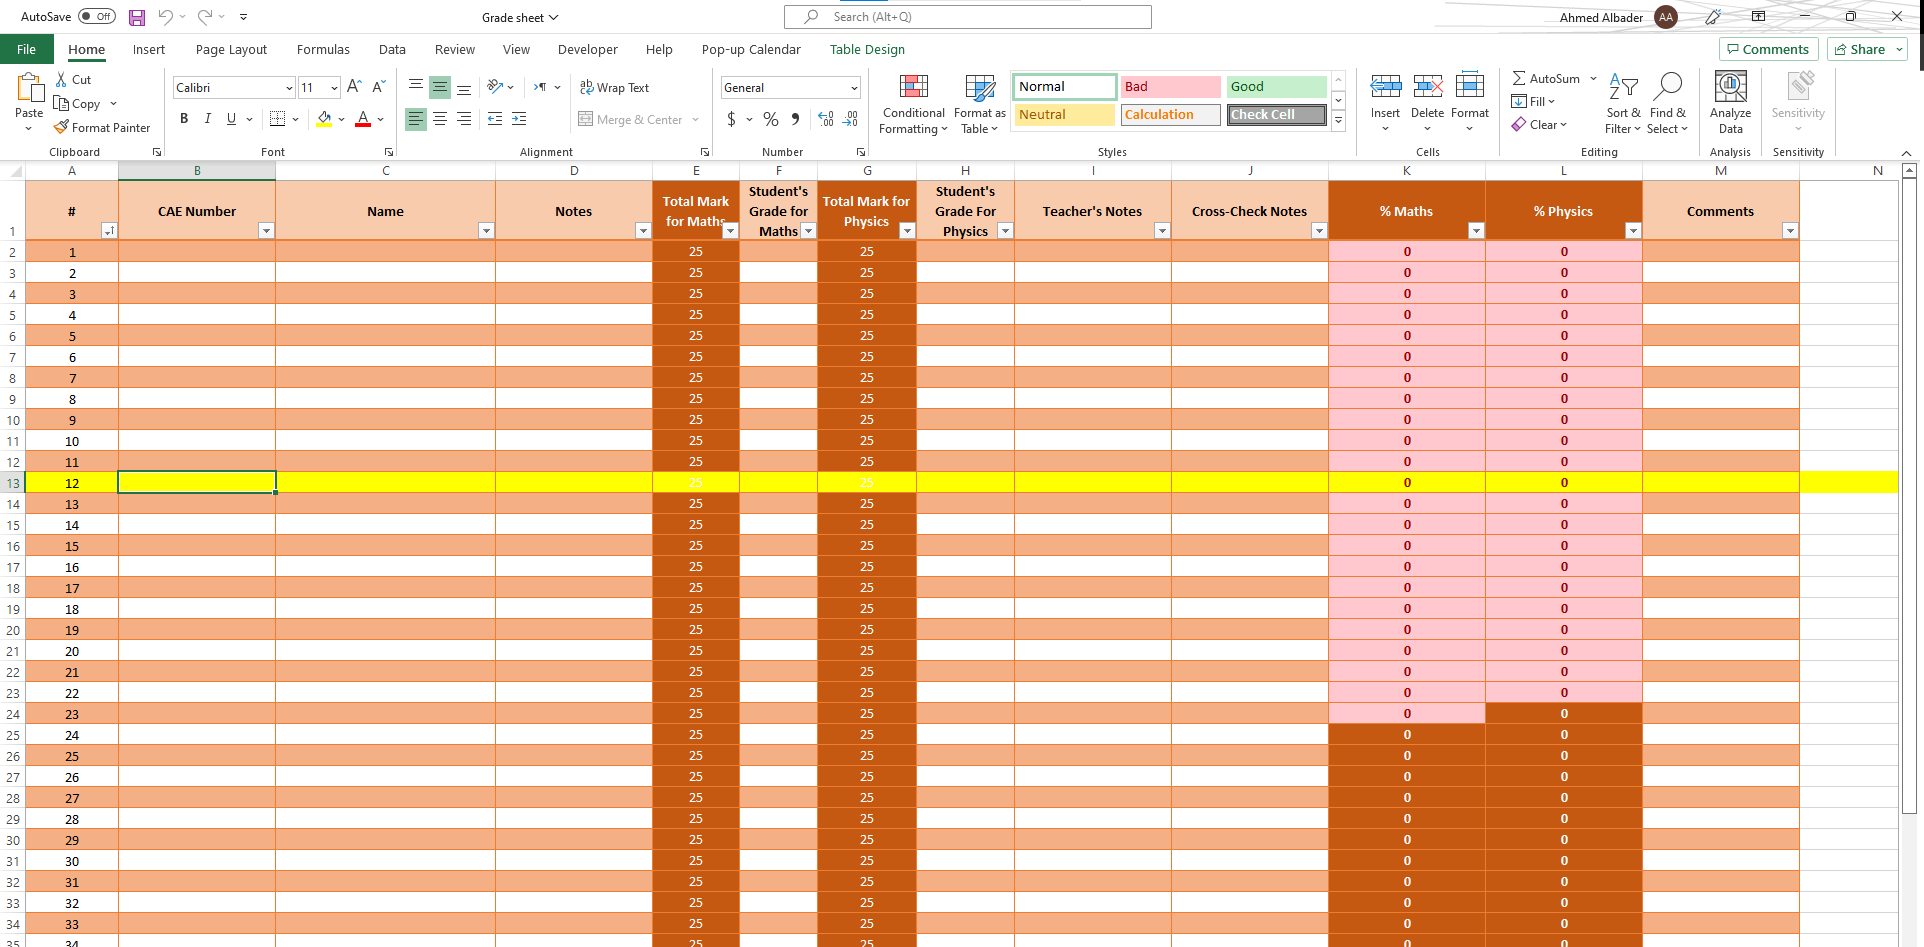
Task: Apply Comma Style format icon
Action: 795,119
